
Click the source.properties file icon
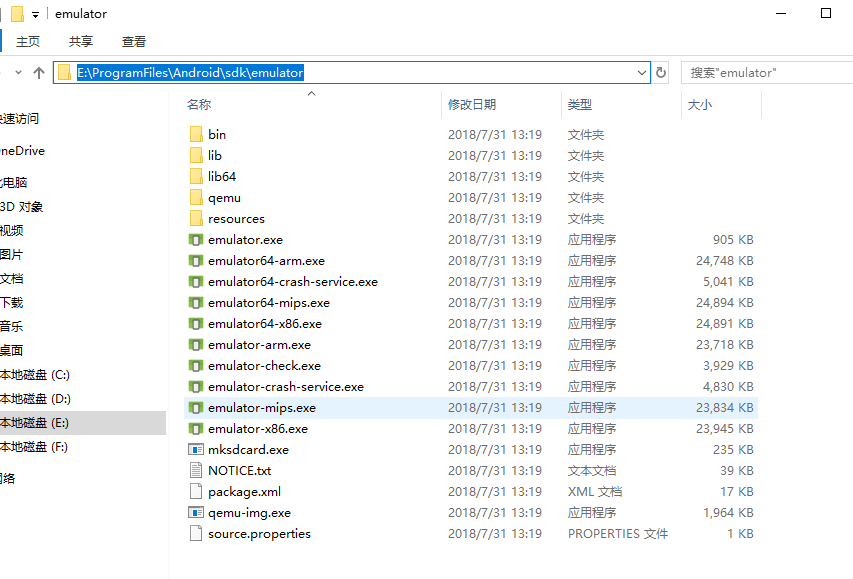click(196, 534)
